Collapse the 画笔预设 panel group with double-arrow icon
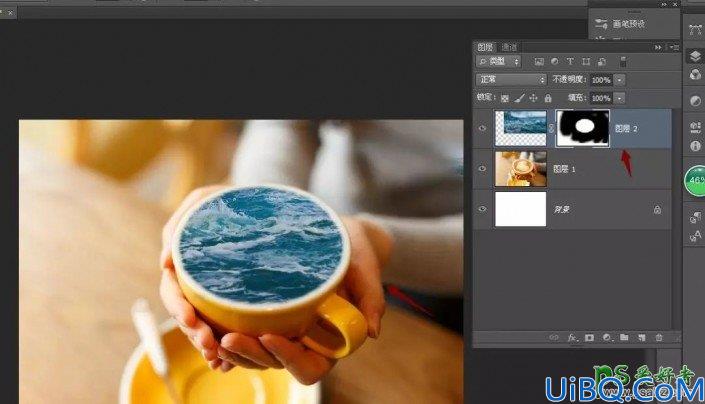The image size is (705, 404). point(664,4)
